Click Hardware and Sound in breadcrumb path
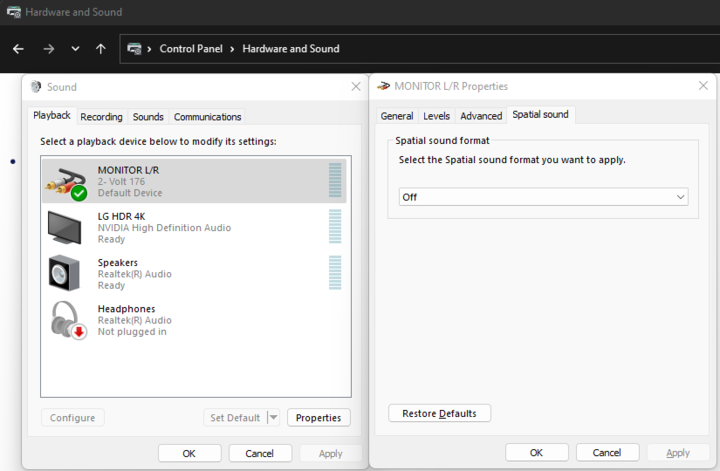Screen dimensions: 720x471 [x=290, y=49]
